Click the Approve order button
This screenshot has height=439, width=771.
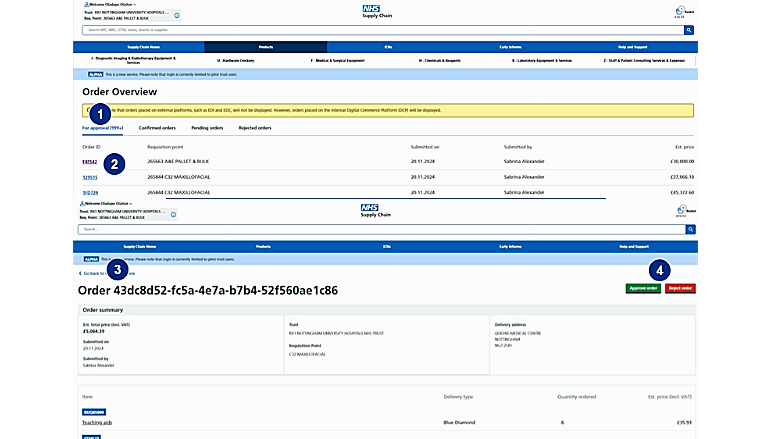coord(643,288)
